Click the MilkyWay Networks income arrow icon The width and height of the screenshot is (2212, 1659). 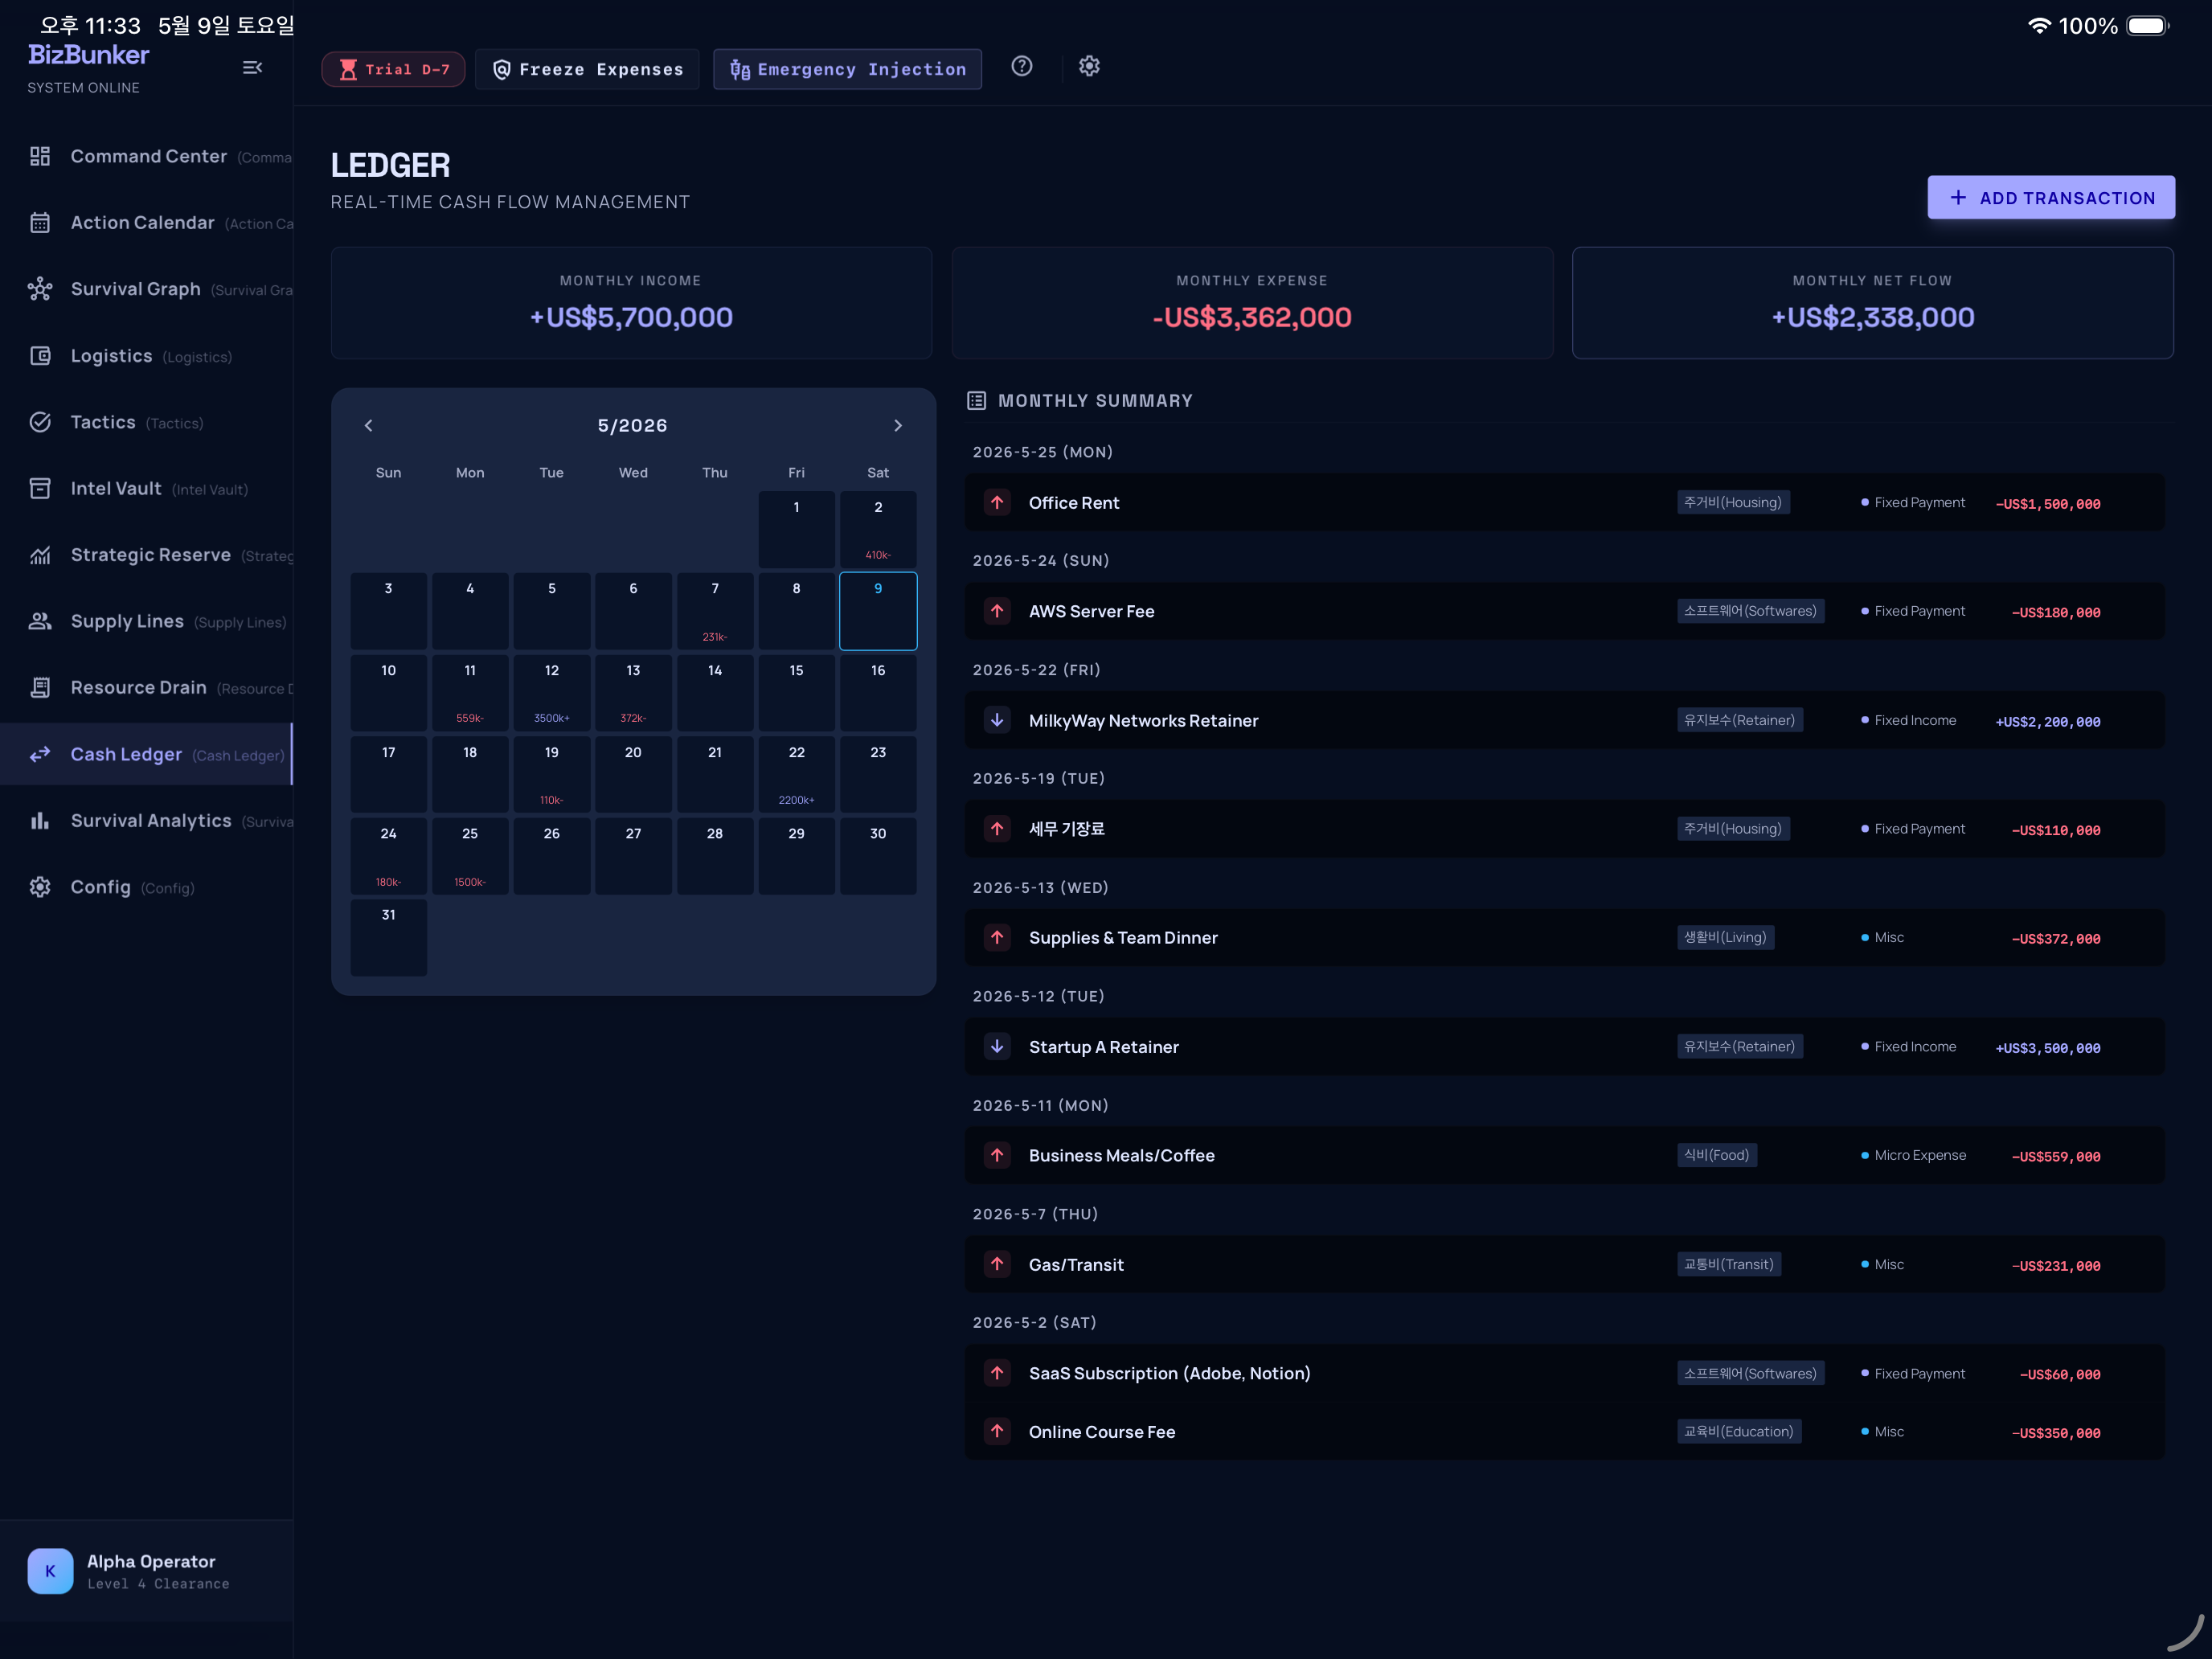click(x=997, y=719)
